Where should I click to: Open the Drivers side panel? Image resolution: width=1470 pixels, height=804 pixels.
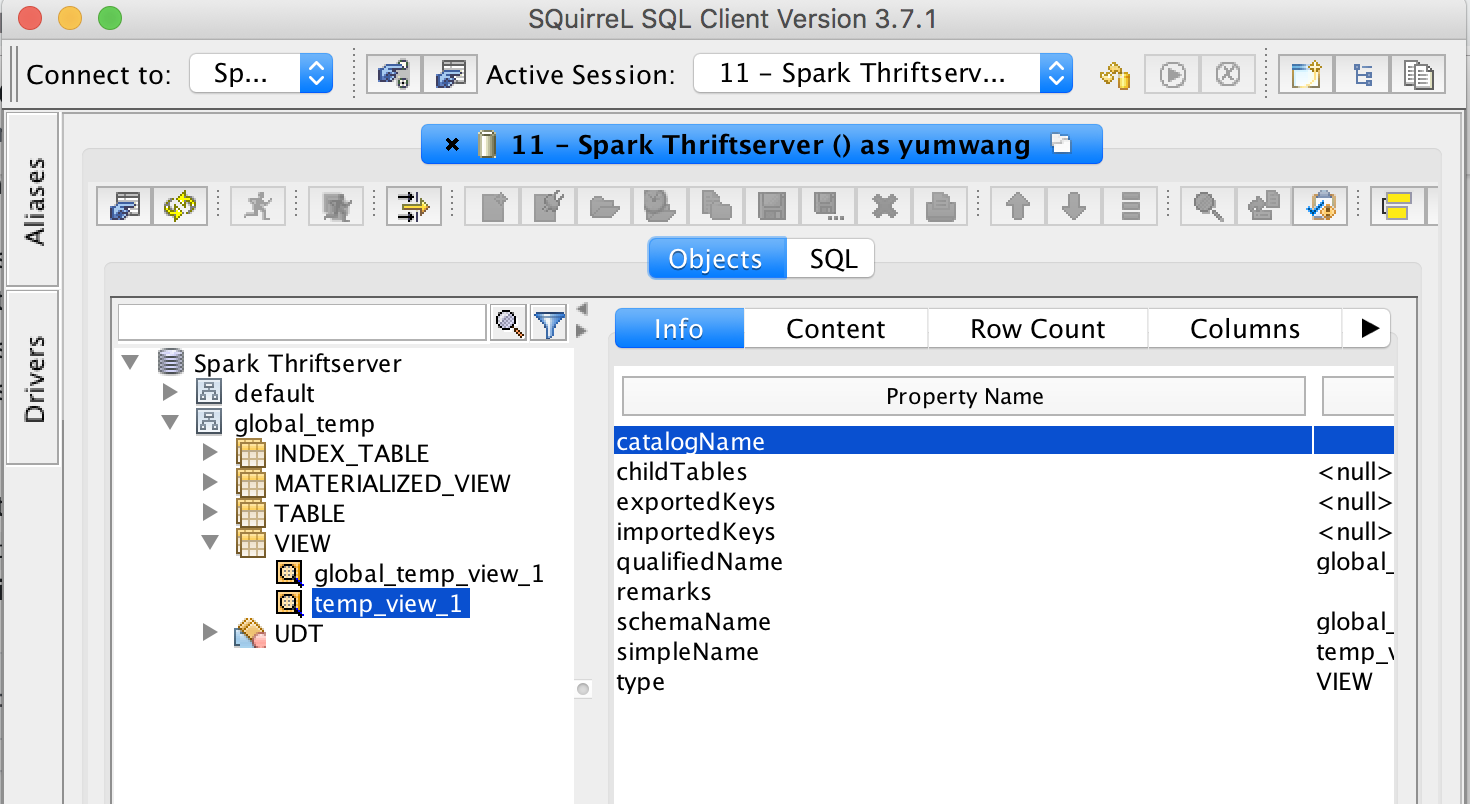(x=33, y=378)
